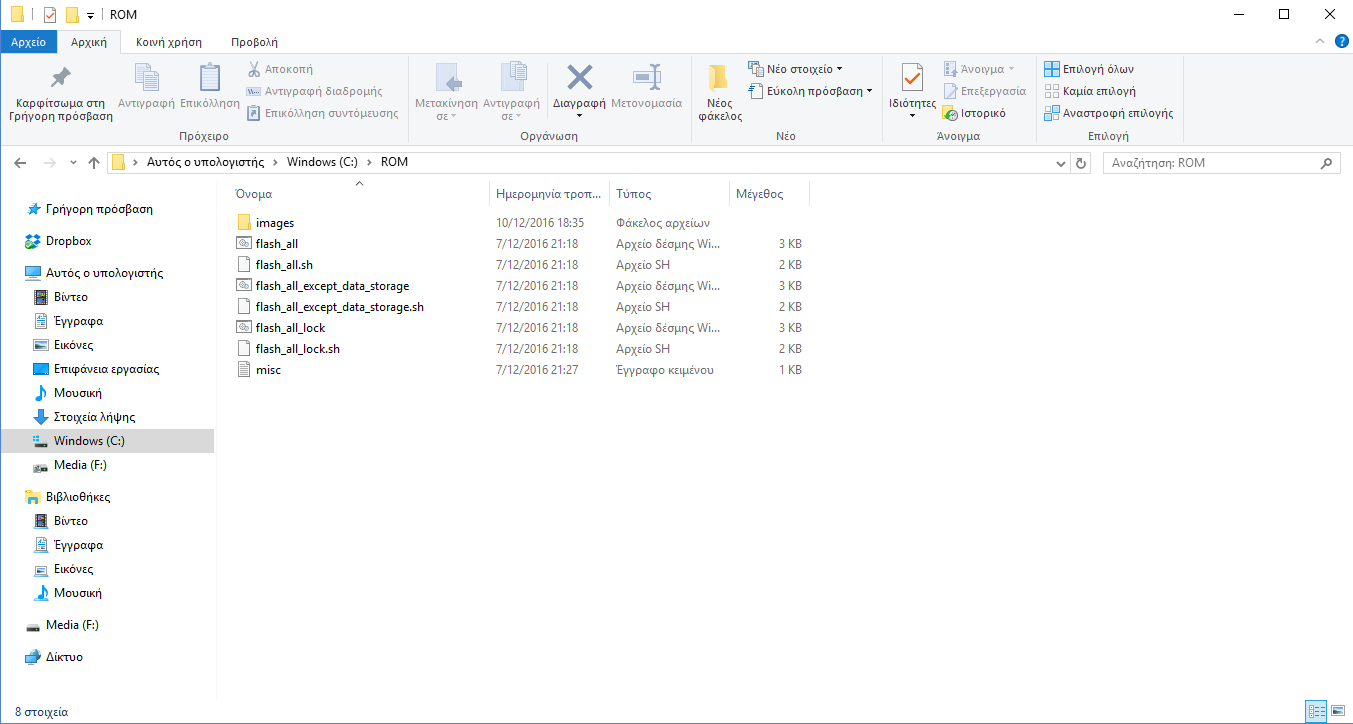1353x724 pixels.
Task: Expand the address bar history dropdown arrow
Action: point(1061,163)
